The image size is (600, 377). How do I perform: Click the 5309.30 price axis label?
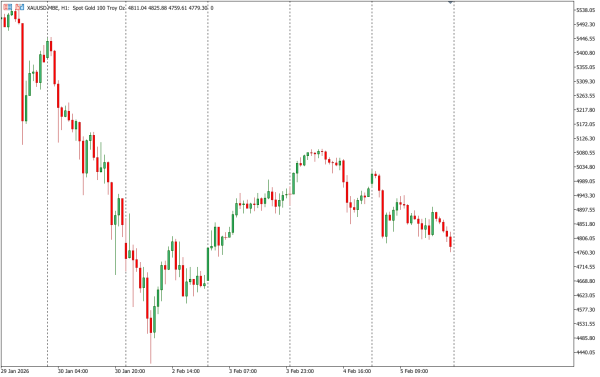[x=586, y=82]
